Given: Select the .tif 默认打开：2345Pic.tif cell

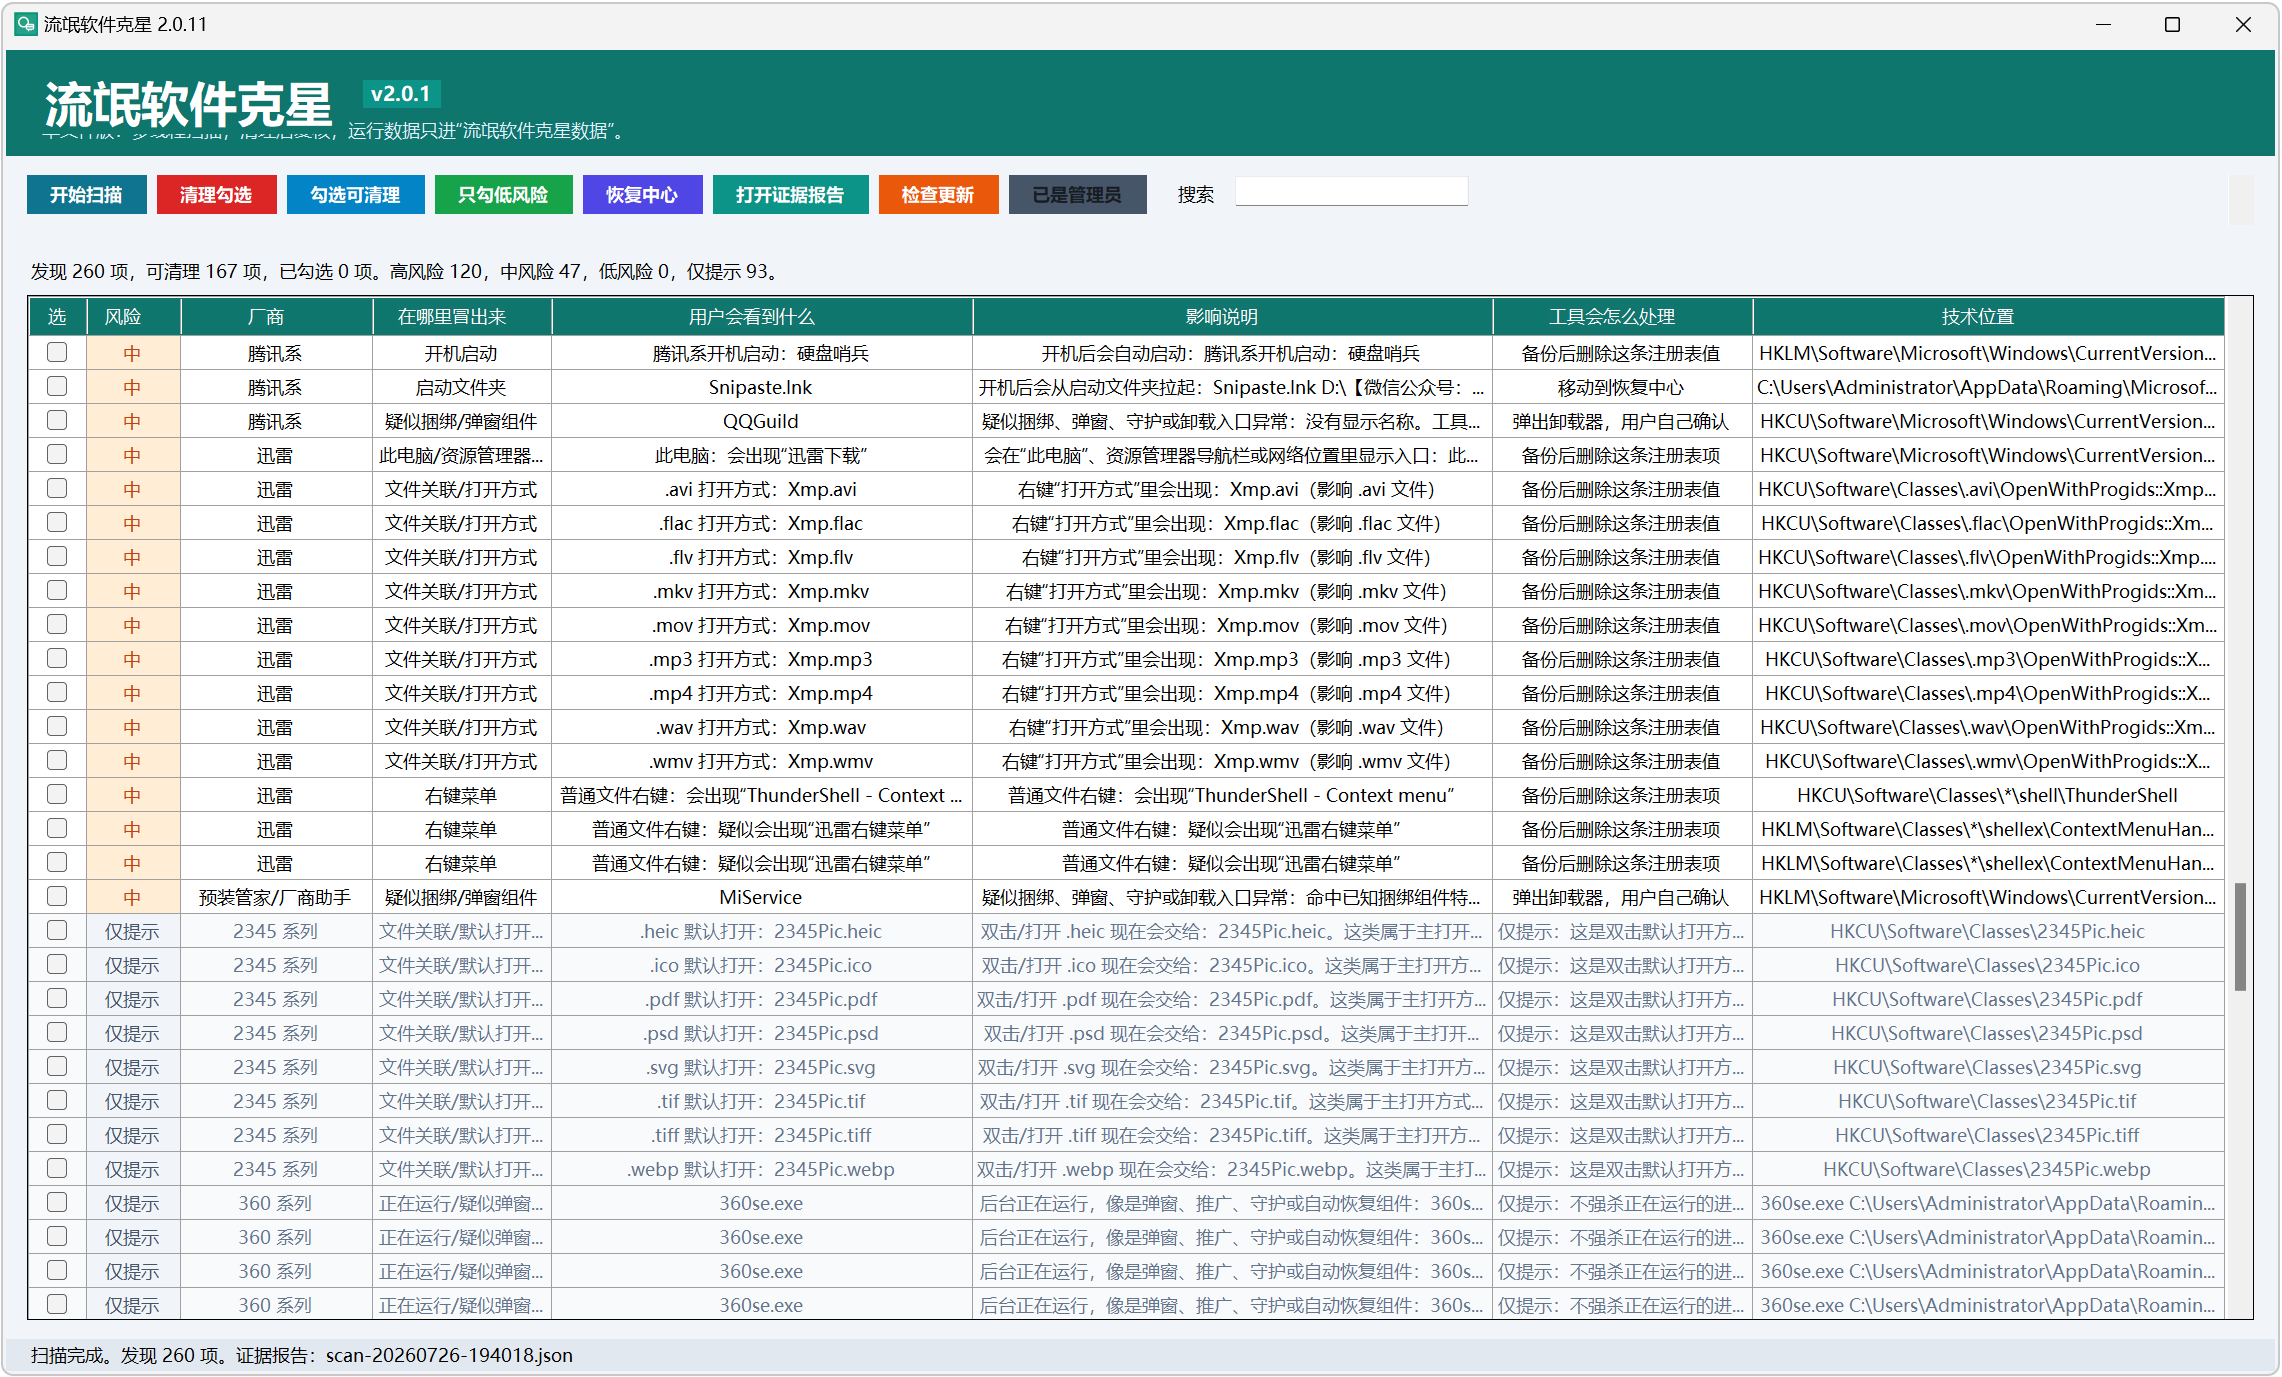Looking at the screenshot, I should (761, 1102).
